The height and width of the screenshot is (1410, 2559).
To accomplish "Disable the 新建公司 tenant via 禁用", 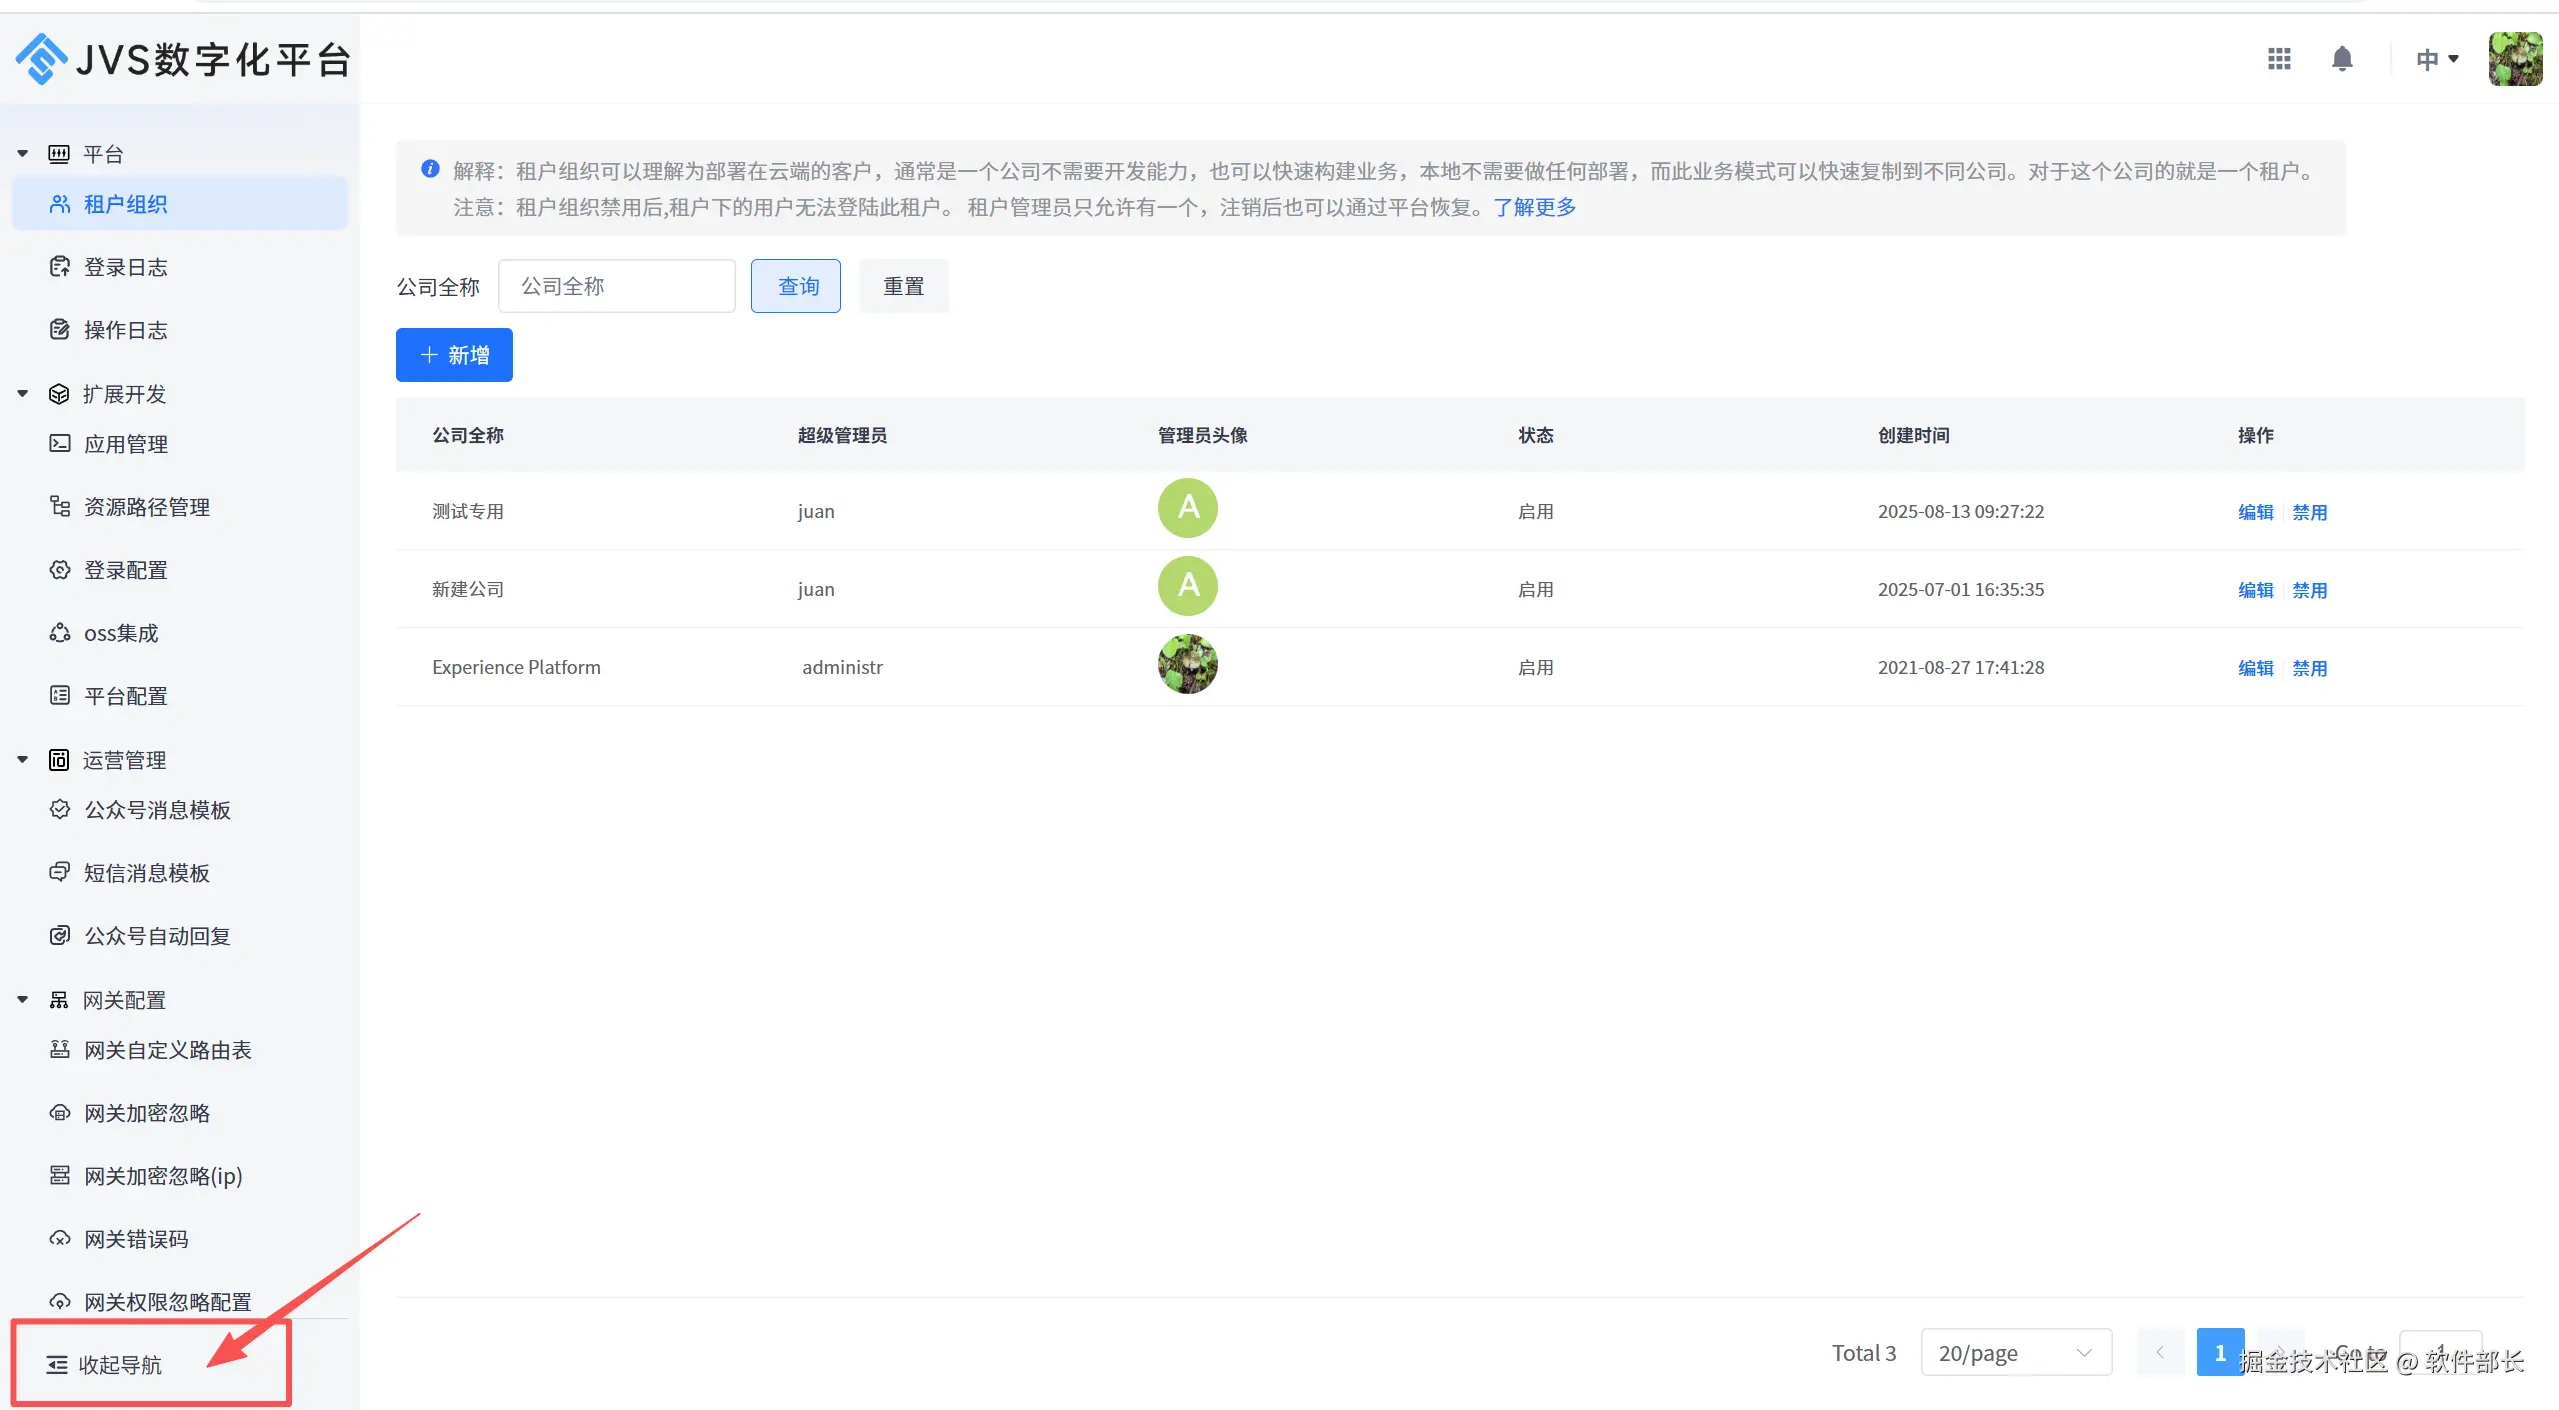I will [2309, 590].
